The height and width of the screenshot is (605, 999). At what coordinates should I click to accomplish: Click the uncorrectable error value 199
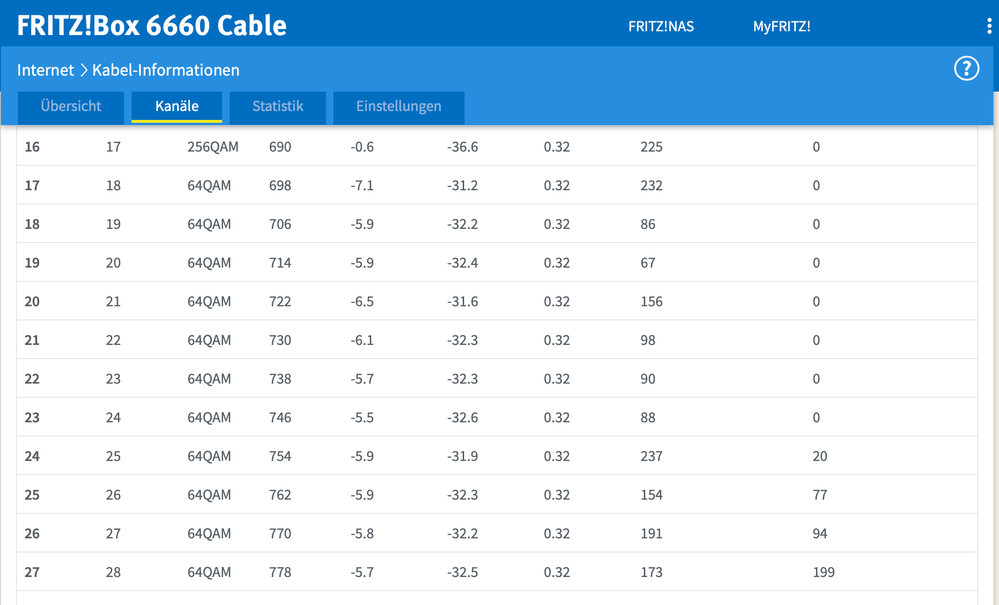(823, 573)
